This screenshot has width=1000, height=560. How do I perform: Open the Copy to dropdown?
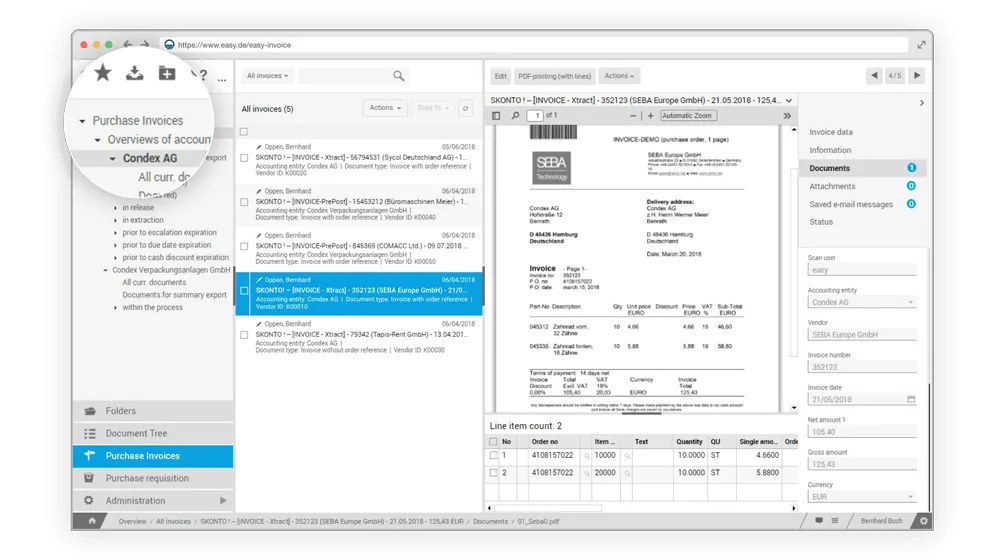[433, 108]
